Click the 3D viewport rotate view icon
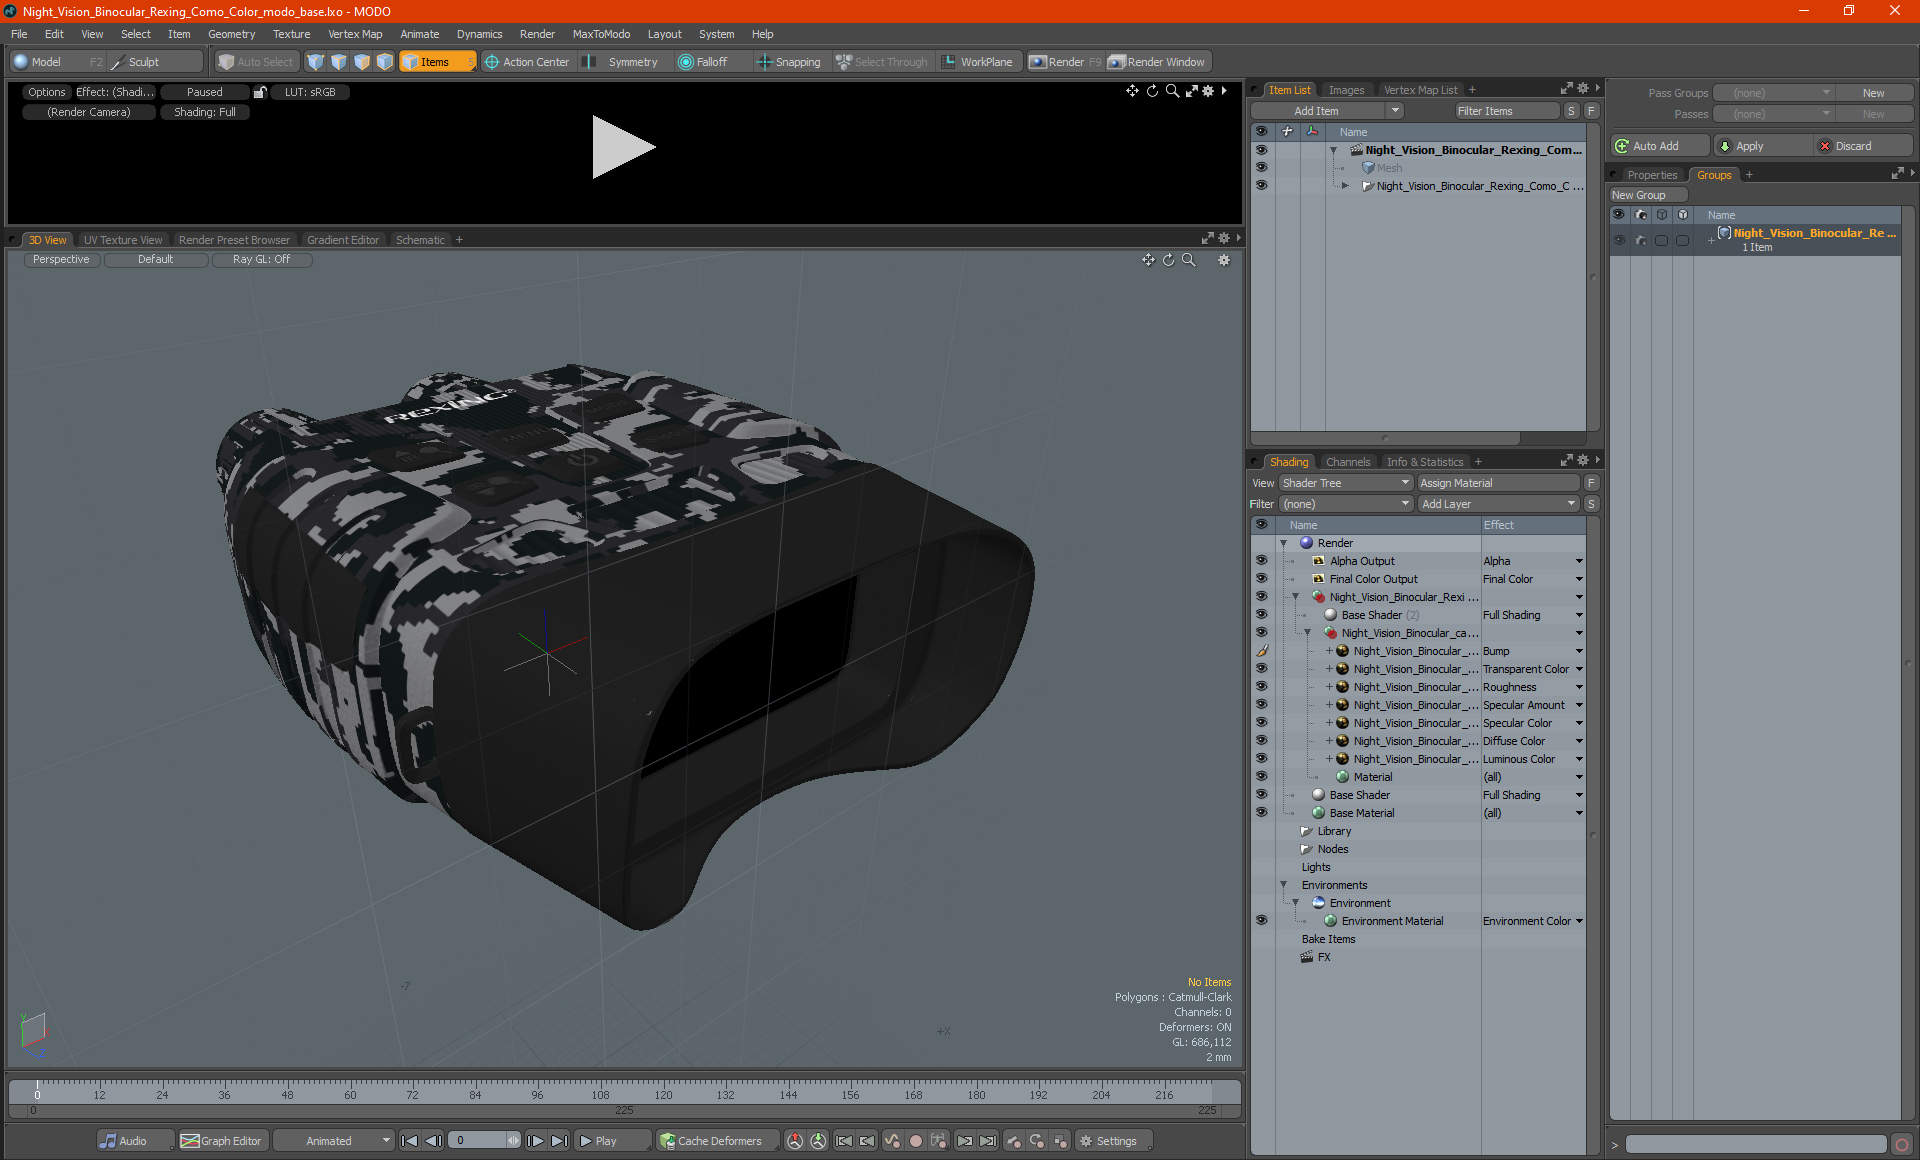The width and height of the screenshot is (1920, 1160). click(1169, 260)
